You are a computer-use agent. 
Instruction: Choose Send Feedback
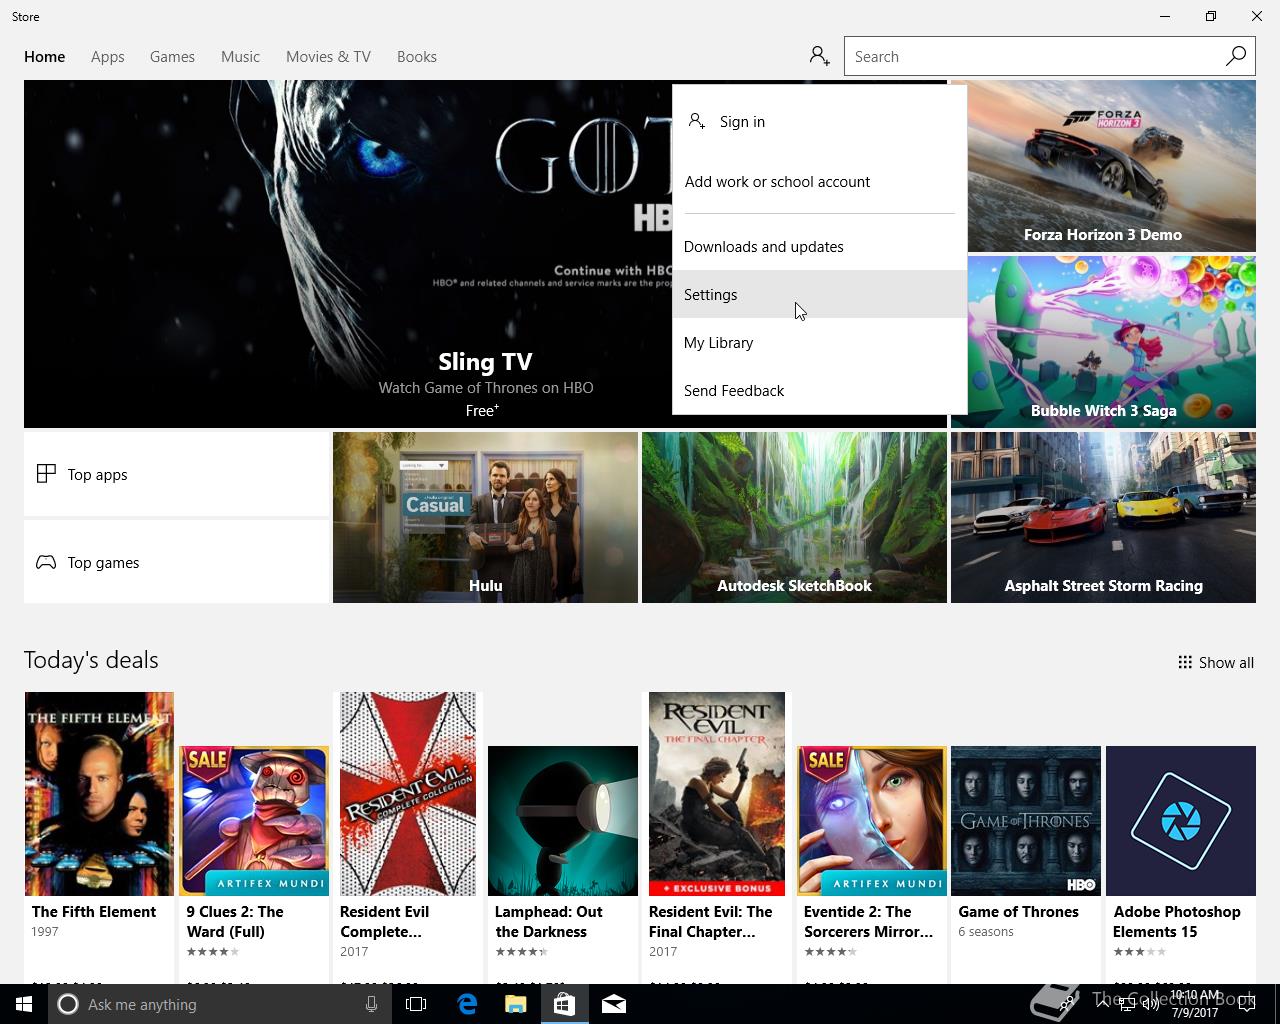820,390
